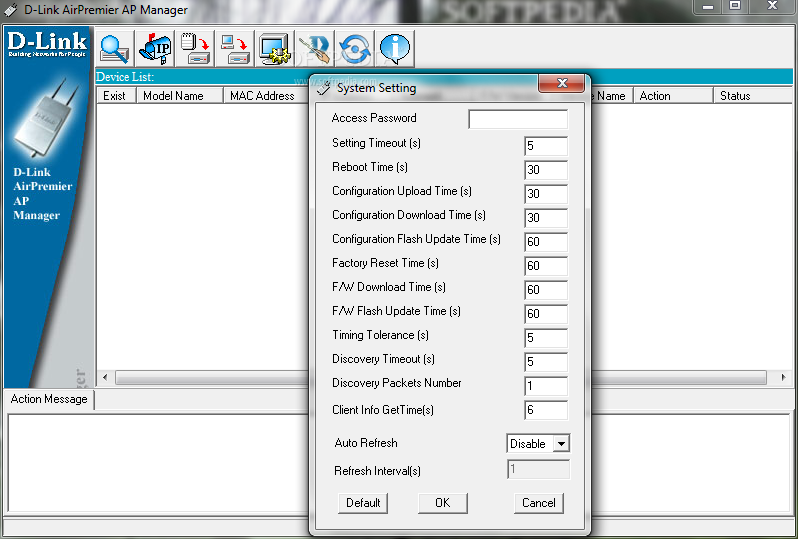798x539 pixels.
Task: Click the F/W Flash Update Time field
Action: (x=546, y=314)
